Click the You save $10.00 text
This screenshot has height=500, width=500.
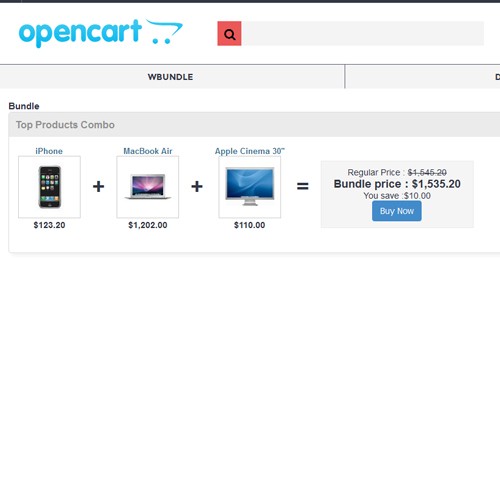click(397, 196)
